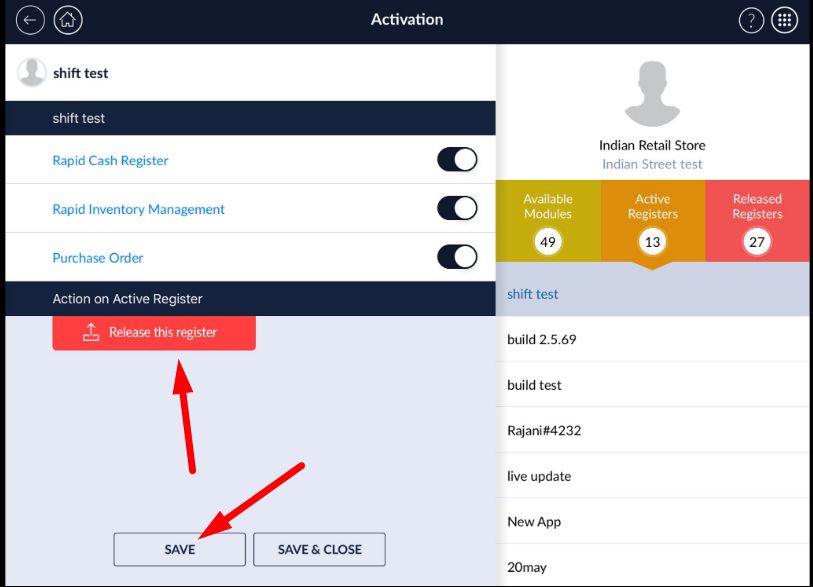This screenshot has width=813, height=587.
Task: Click the upload icon on Release button
Action: pos(91,332)
